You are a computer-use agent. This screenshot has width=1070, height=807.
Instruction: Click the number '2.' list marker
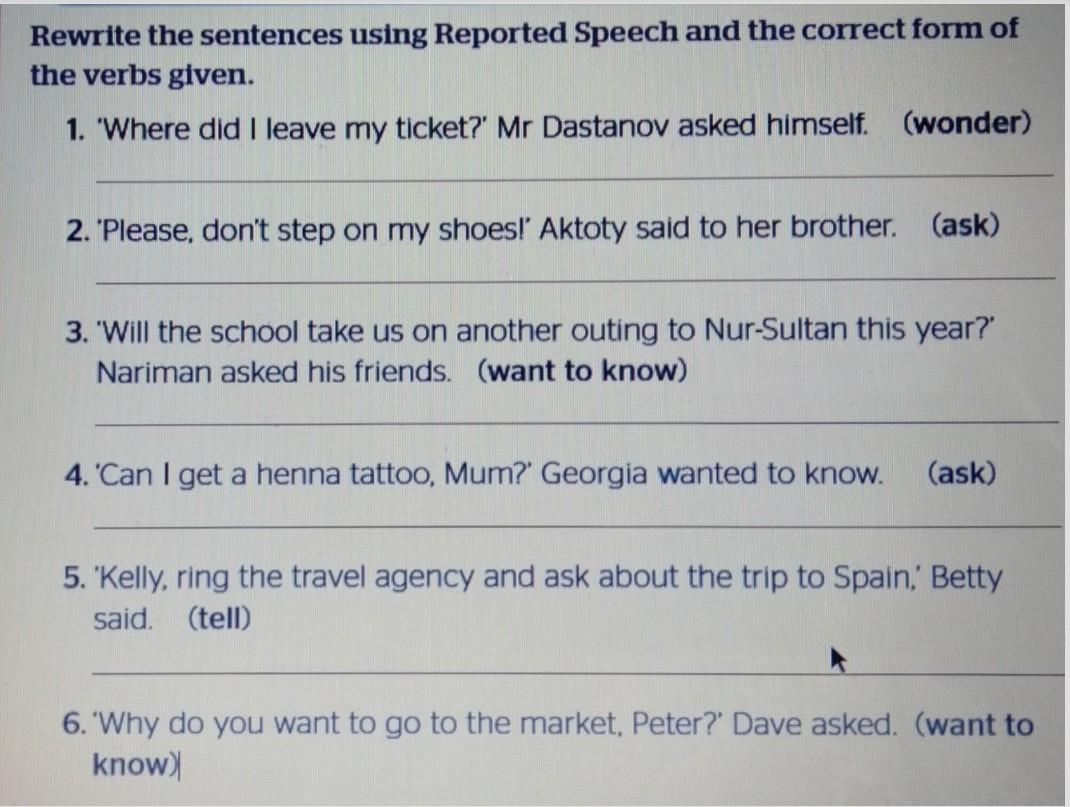[x=79, y=231]
